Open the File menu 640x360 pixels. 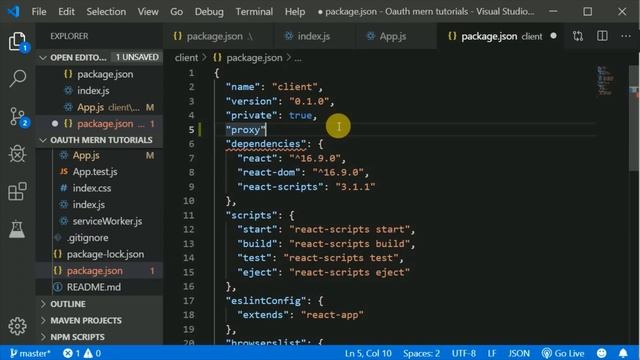39,11
